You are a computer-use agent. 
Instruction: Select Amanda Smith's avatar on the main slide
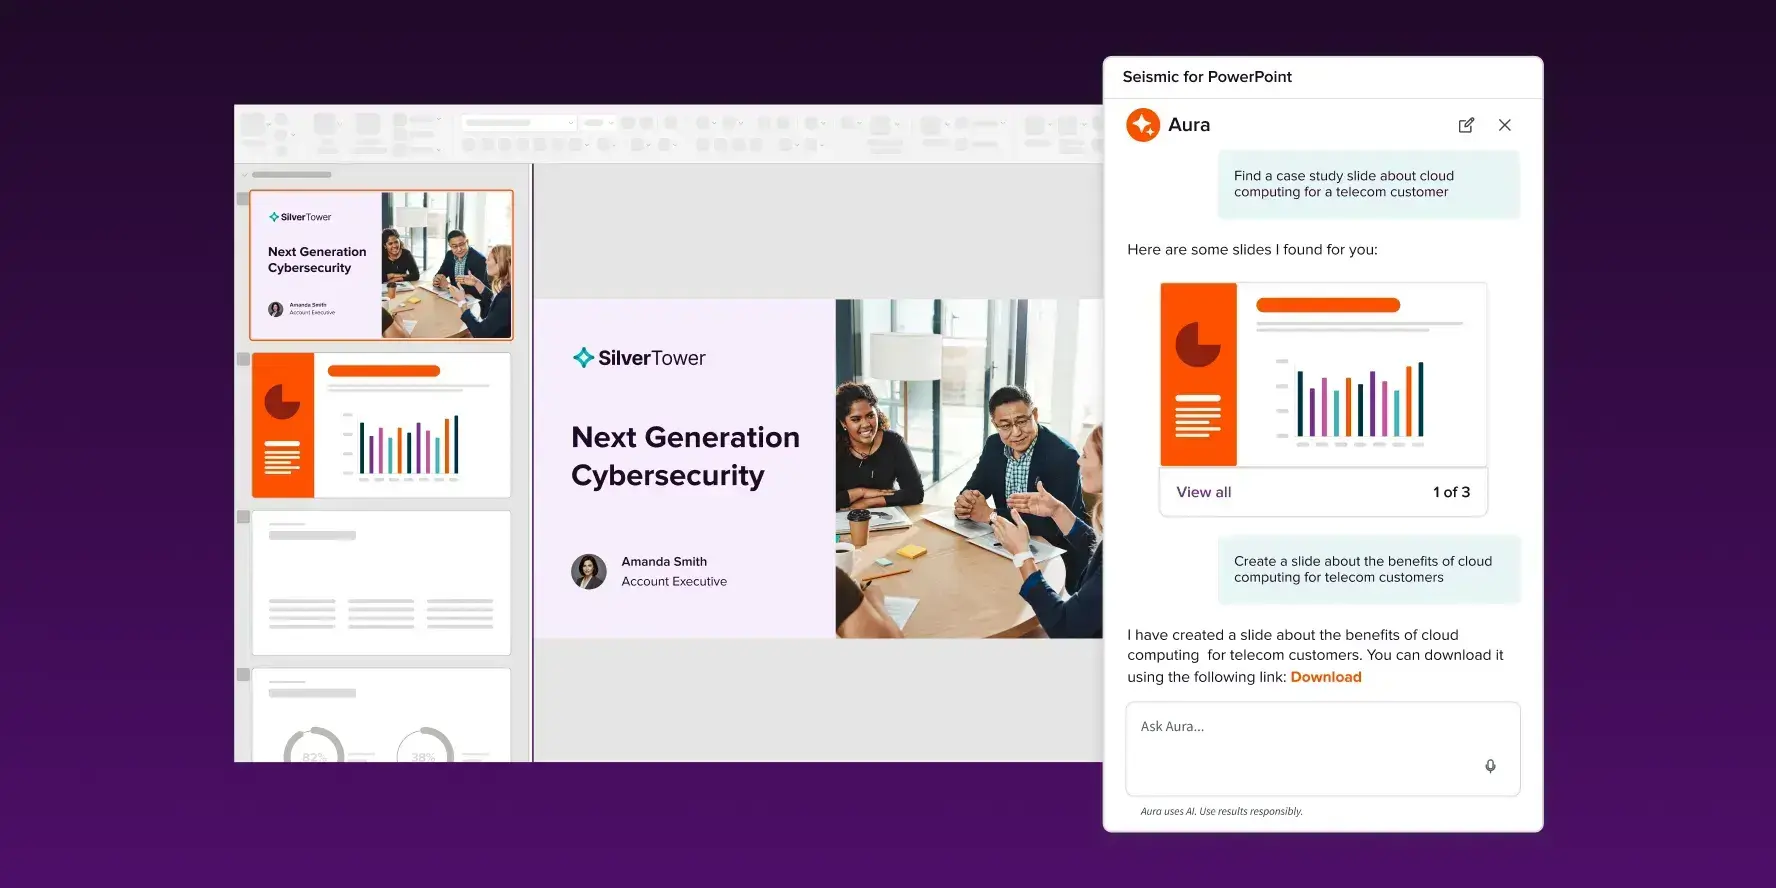coord(589,572)
